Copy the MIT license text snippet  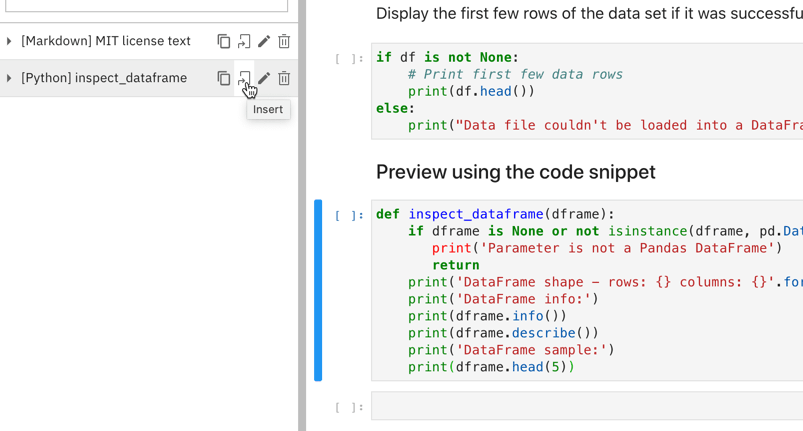(224, 41)
